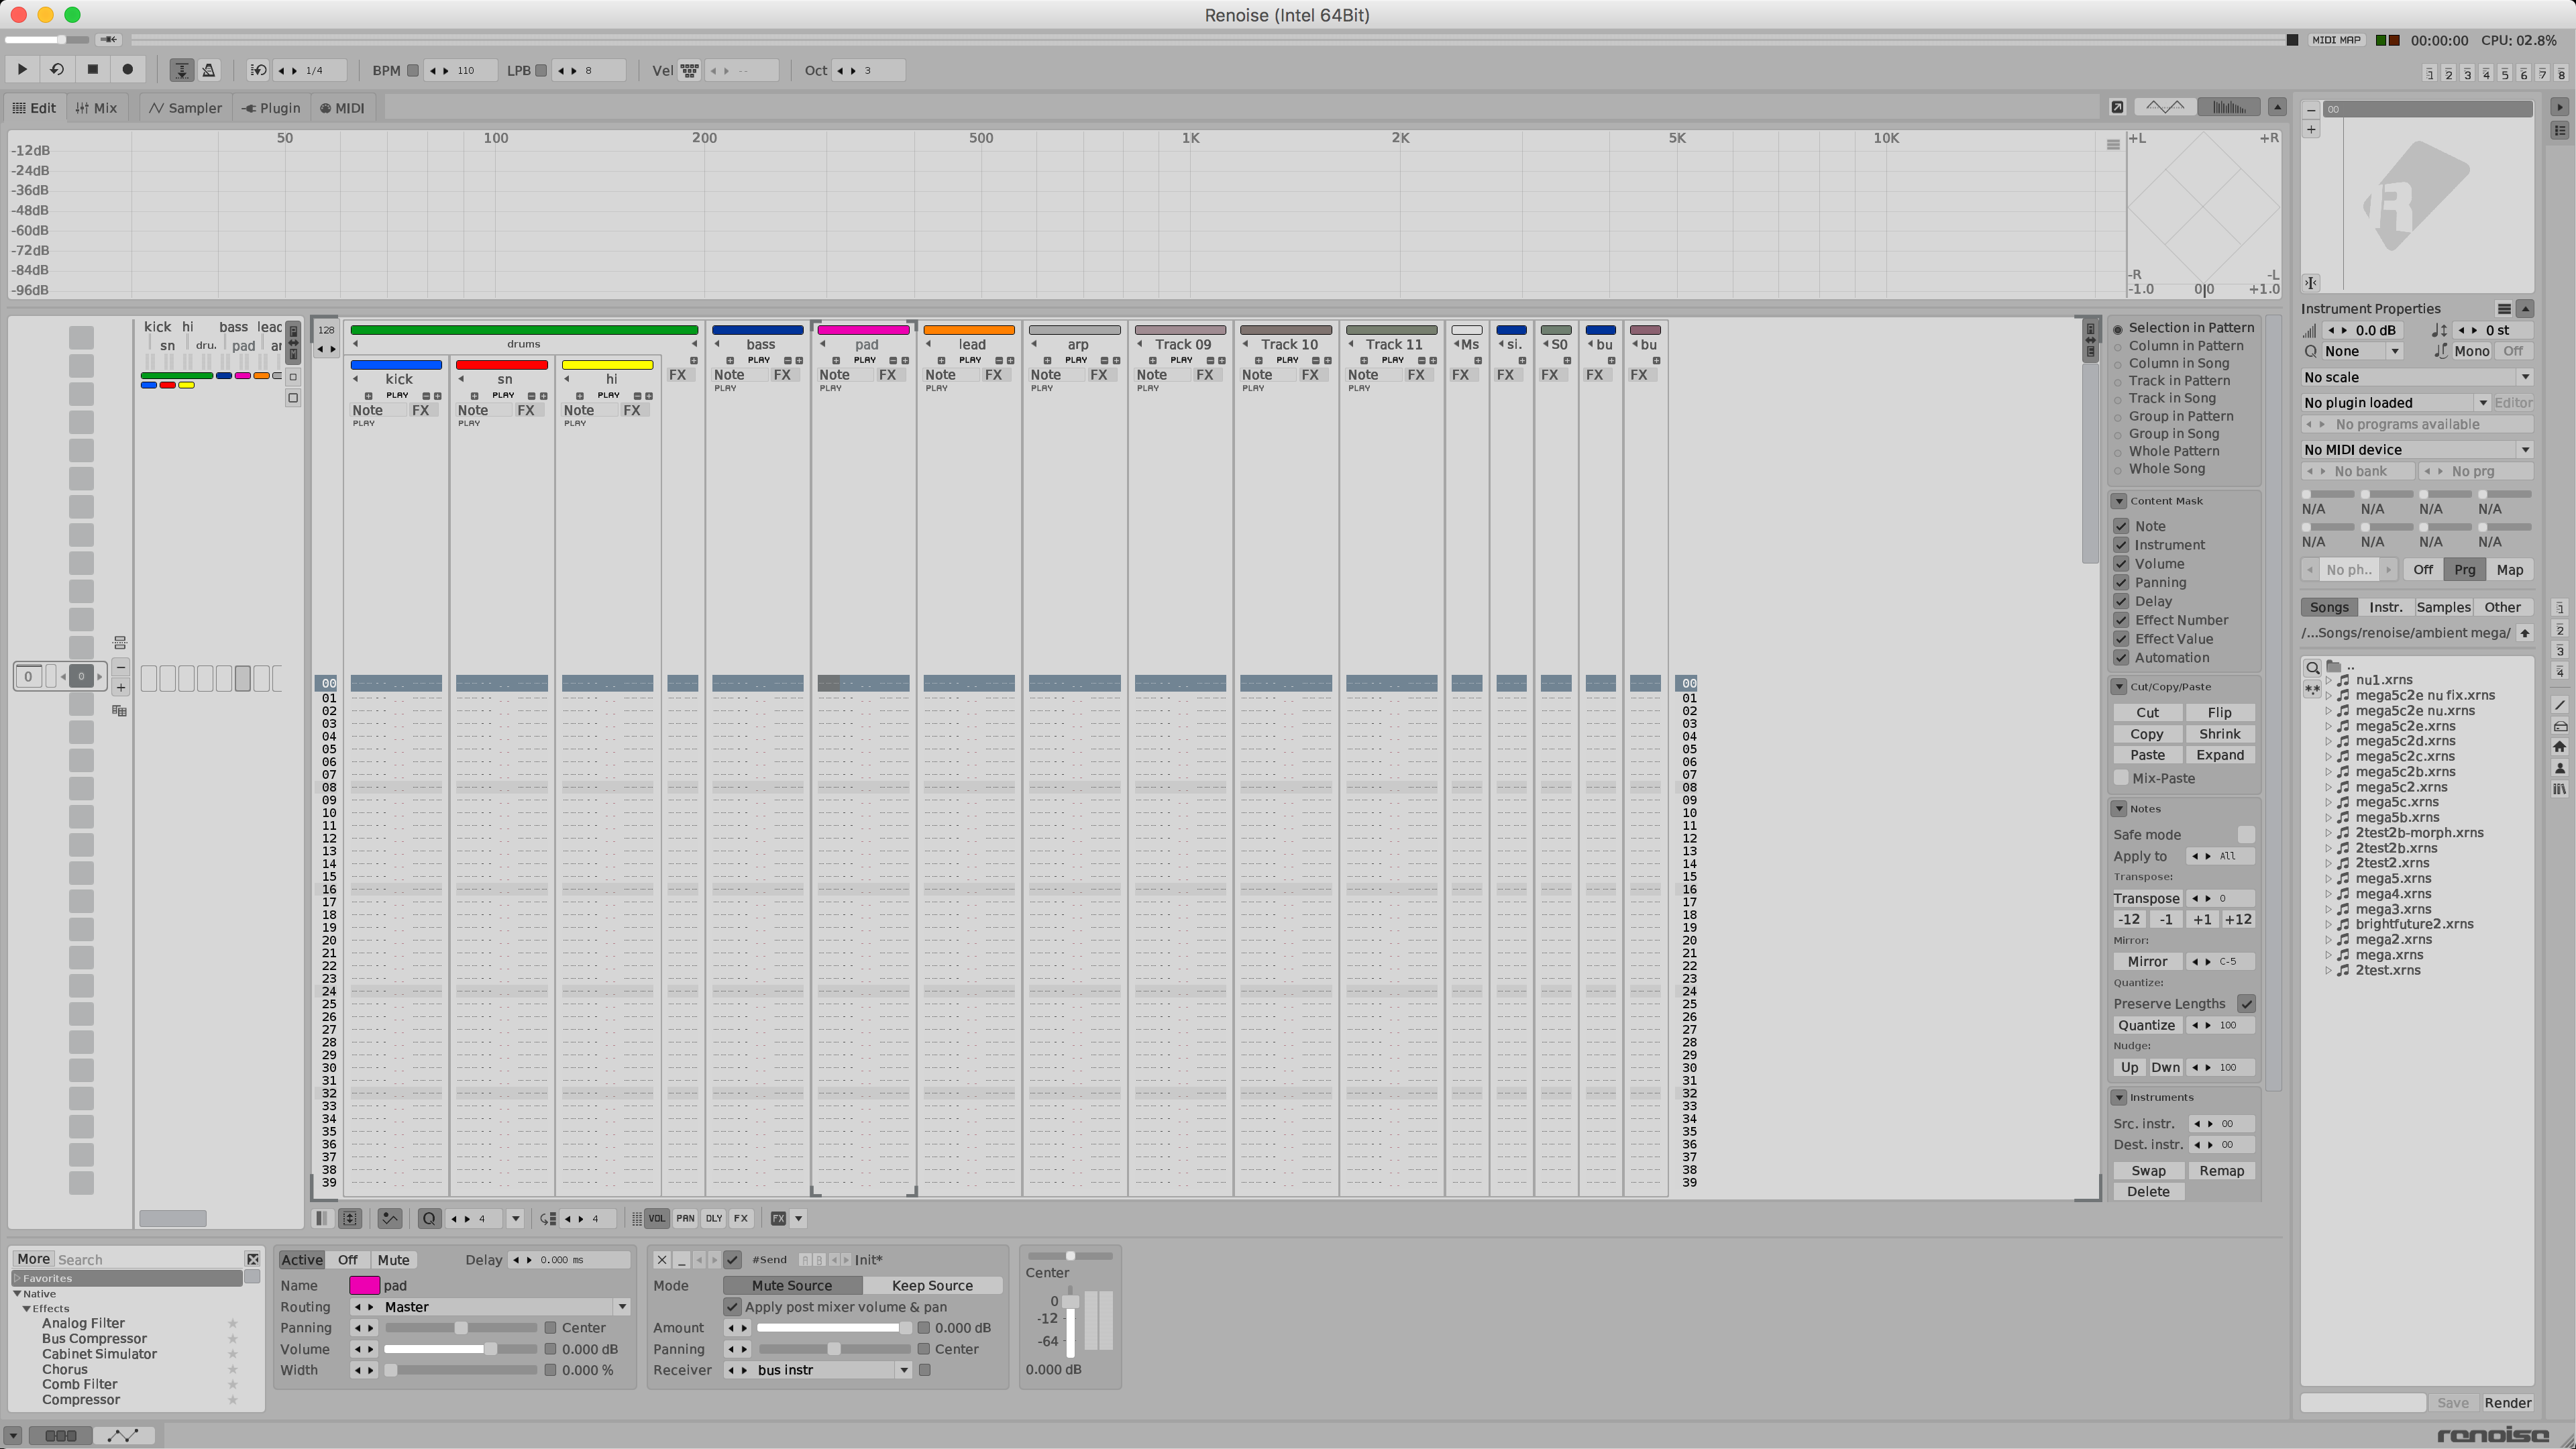The image size is (2576, 1449).
Task: Adjust the track Volume slider
Action: [461, 1349]
